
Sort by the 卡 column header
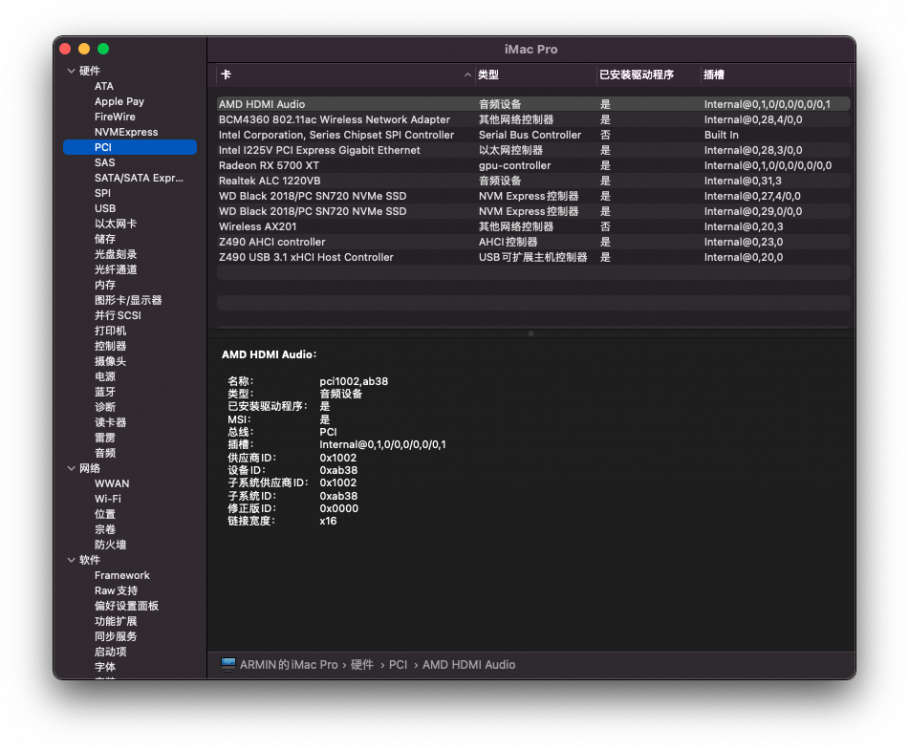click(x=346, y=75)
